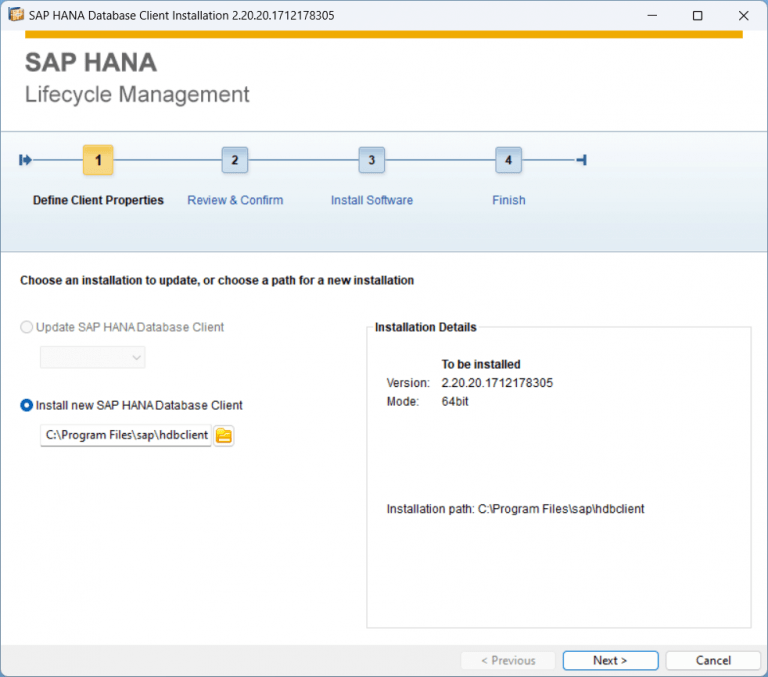Cancel the installation wizard
Viewport: 768px width, 677px height.
[713, 660]
